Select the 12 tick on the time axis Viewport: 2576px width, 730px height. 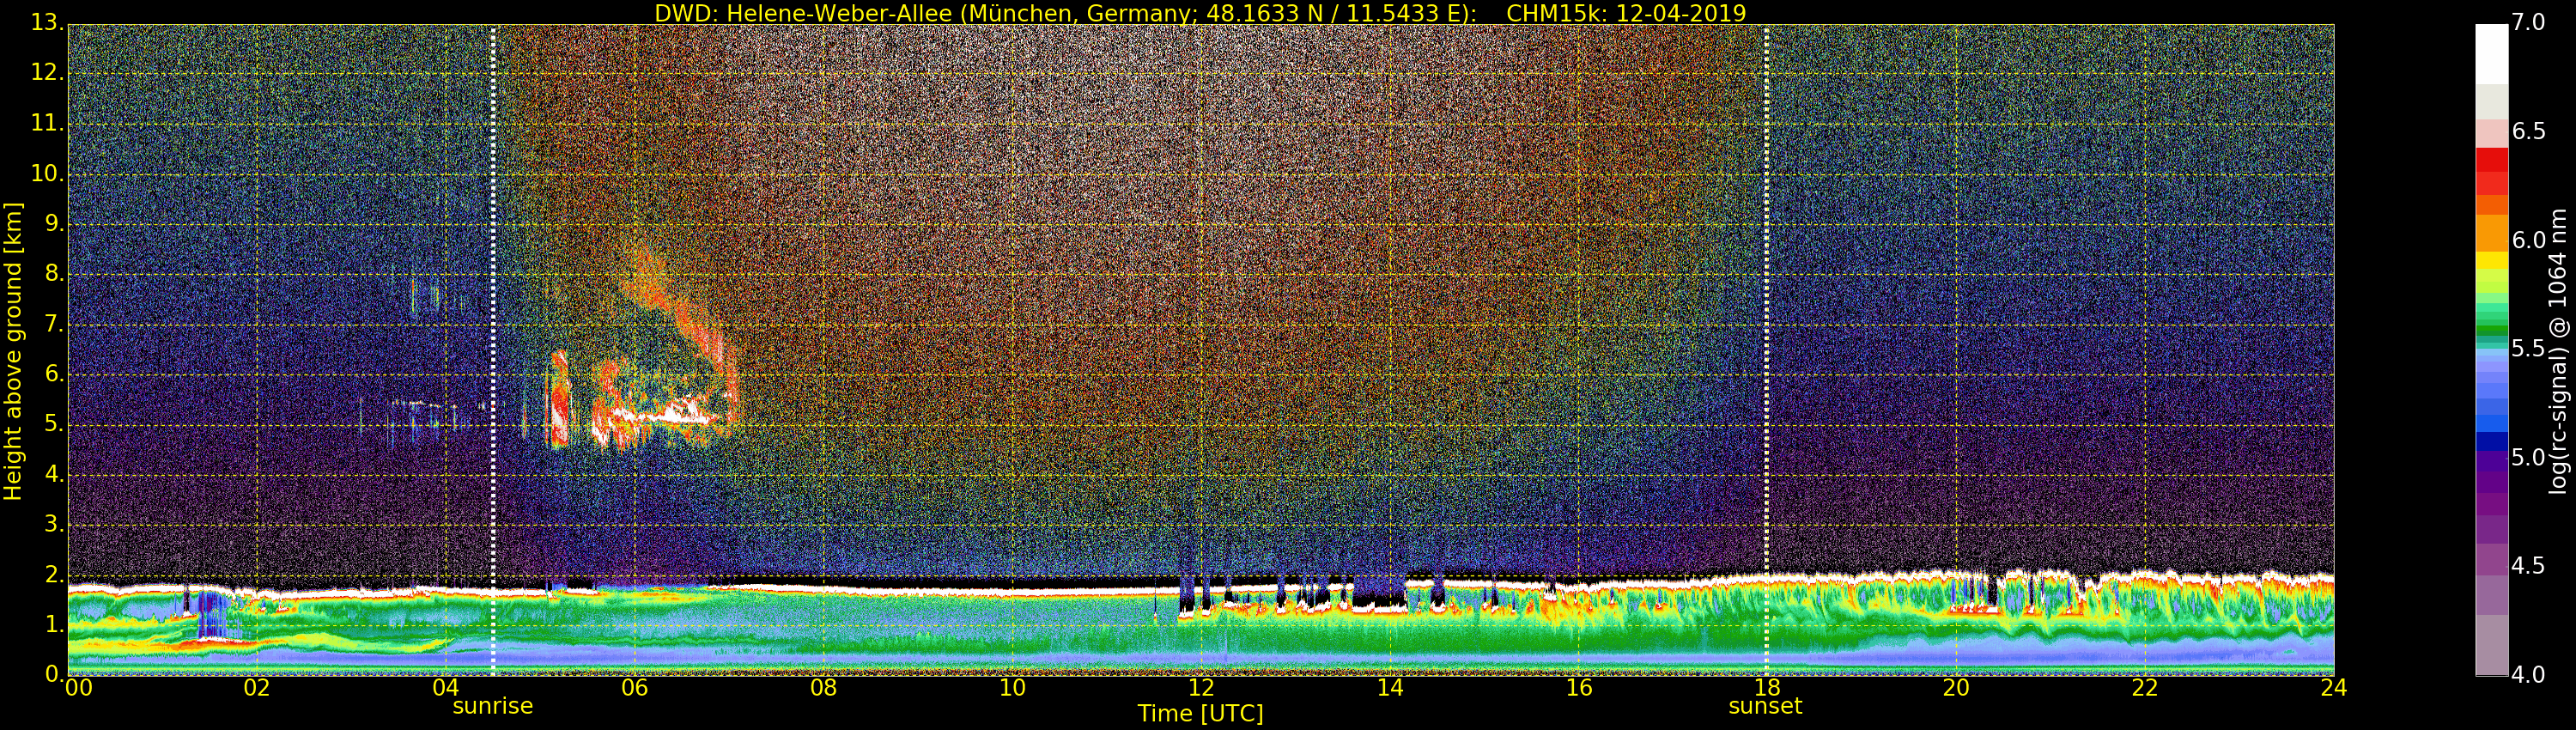point(1201,688)
